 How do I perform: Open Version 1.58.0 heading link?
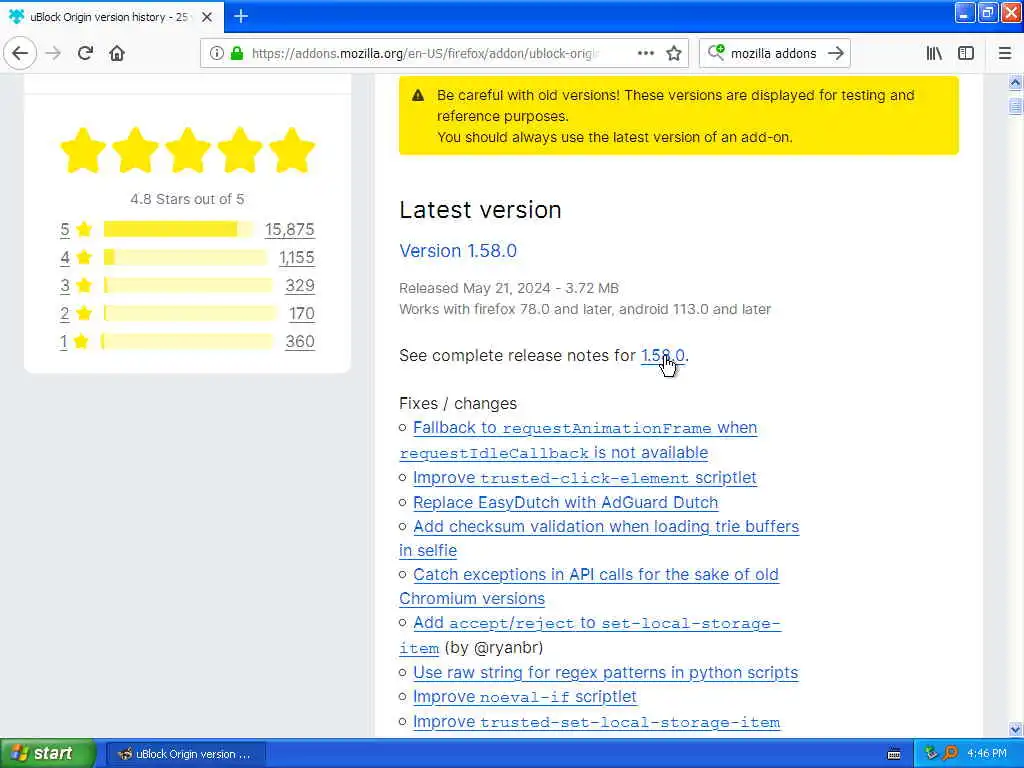coord(458,251)
